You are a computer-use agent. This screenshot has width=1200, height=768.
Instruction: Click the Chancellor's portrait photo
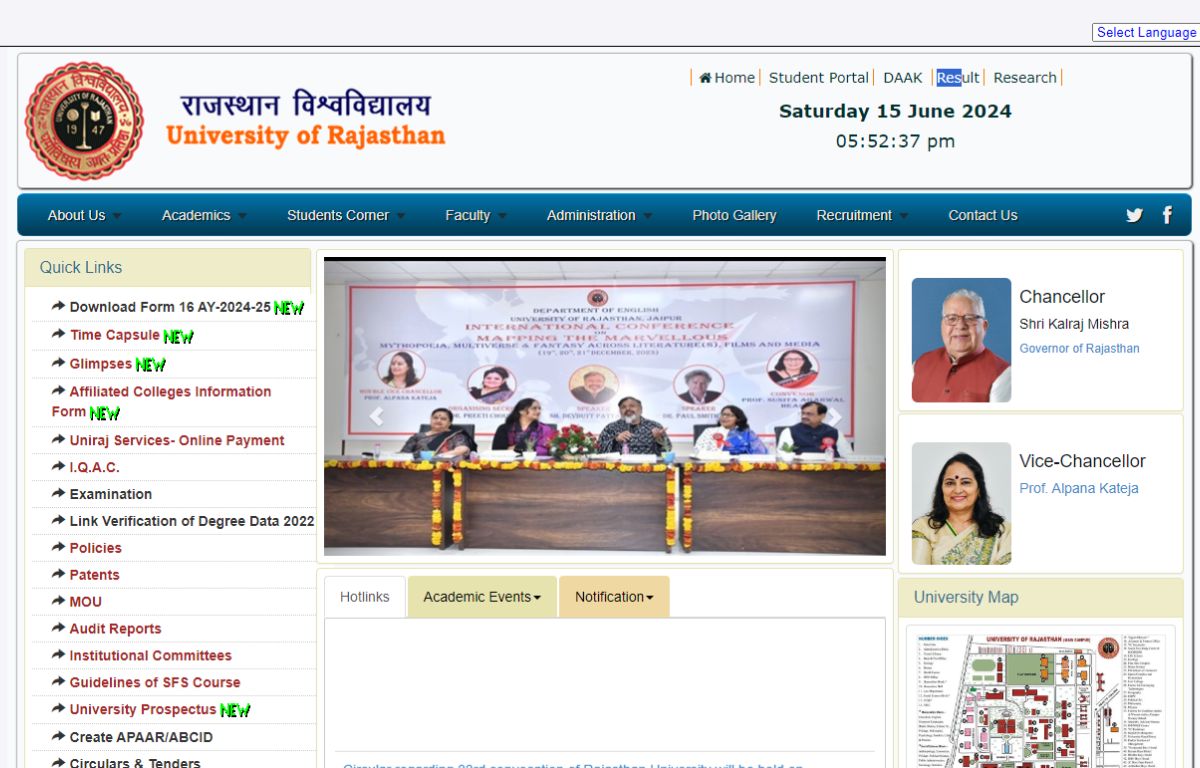961,340
